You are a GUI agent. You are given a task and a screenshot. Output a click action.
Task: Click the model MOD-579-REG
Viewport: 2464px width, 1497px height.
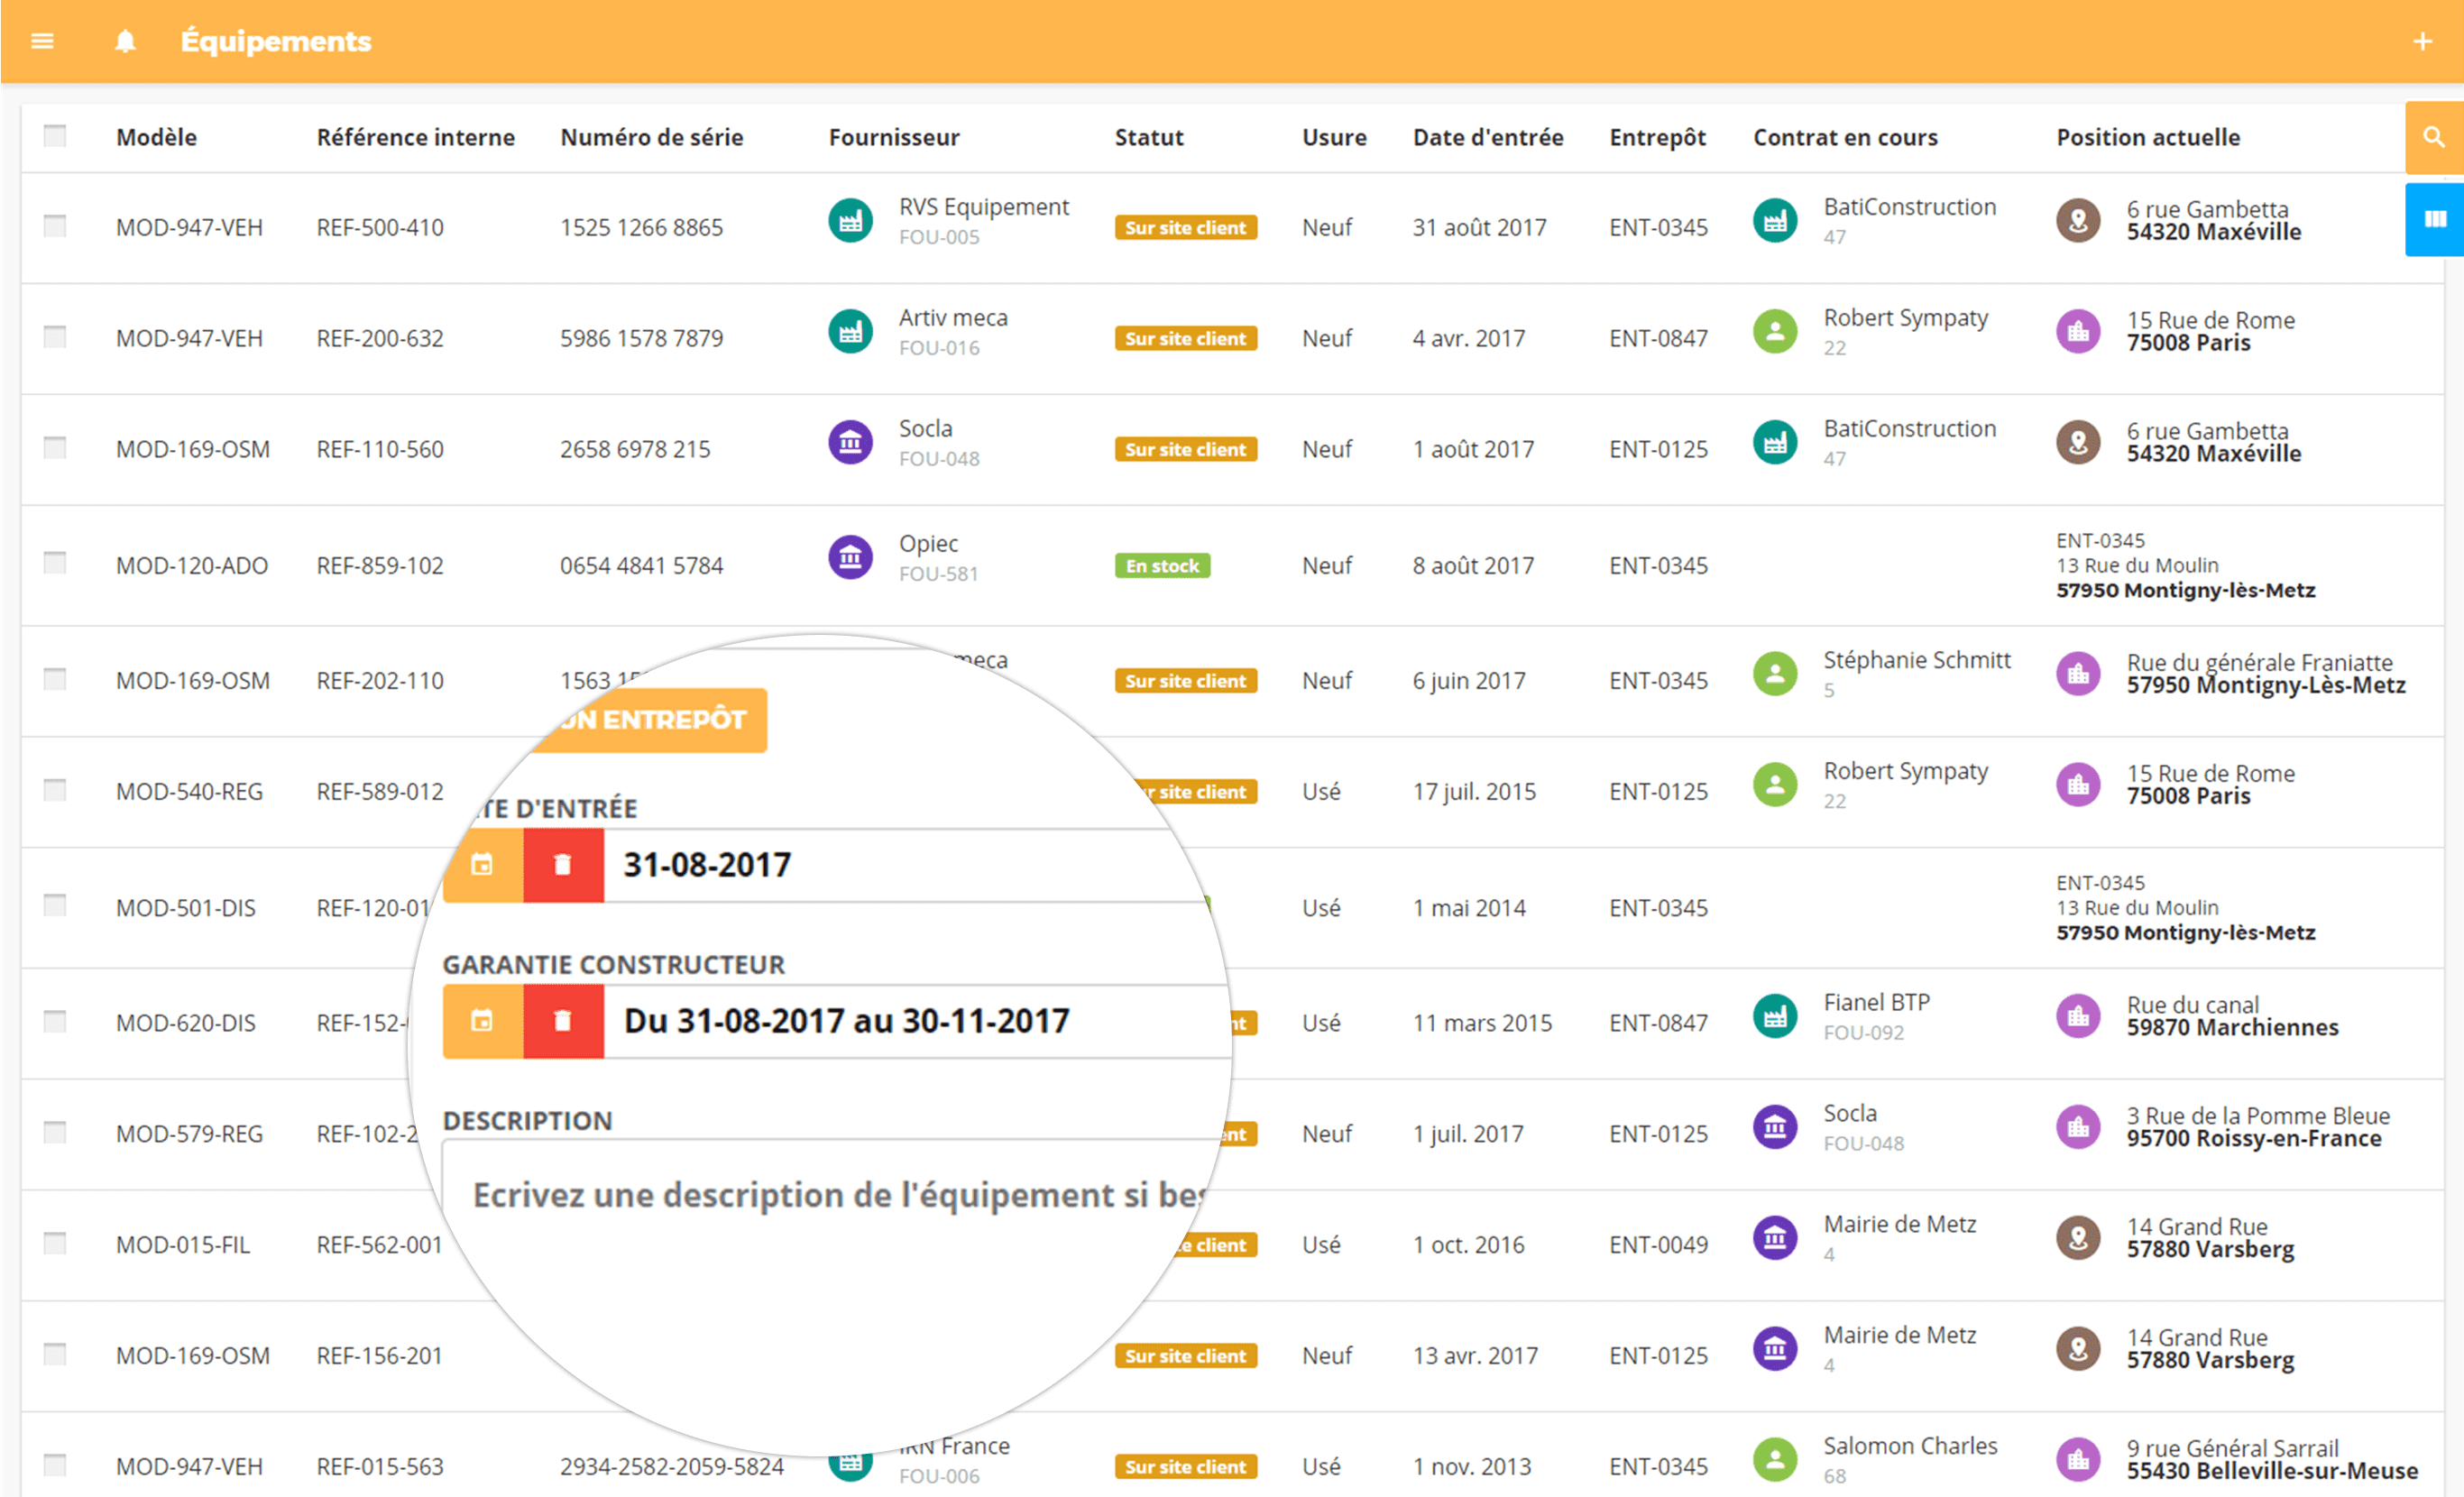coord(189,1135)
